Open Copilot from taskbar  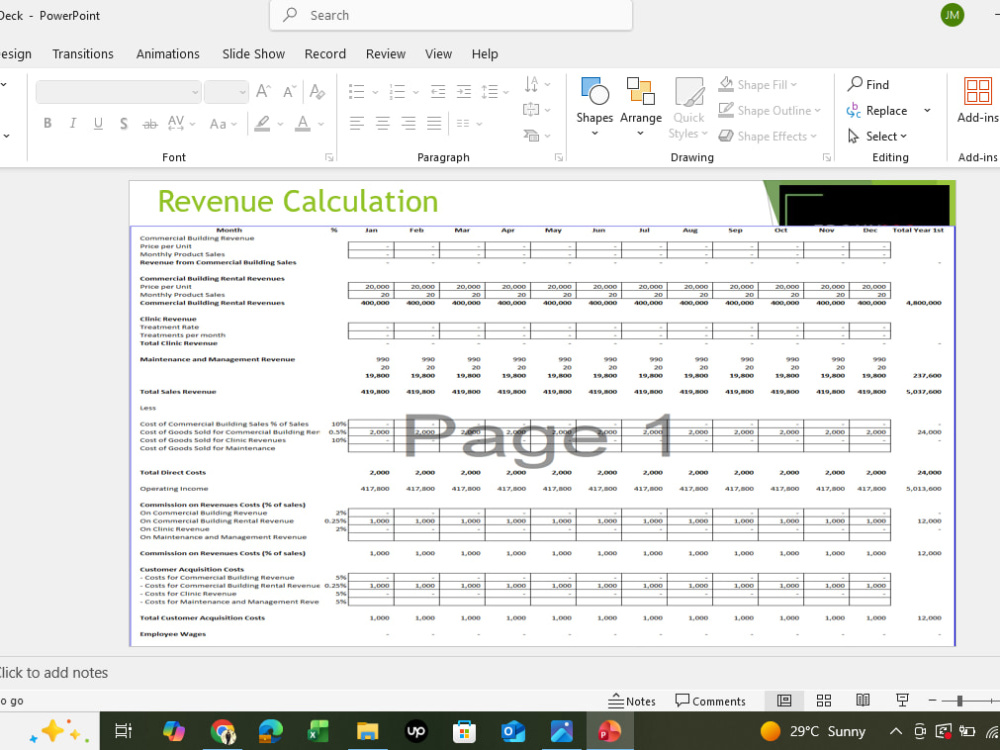173,731
